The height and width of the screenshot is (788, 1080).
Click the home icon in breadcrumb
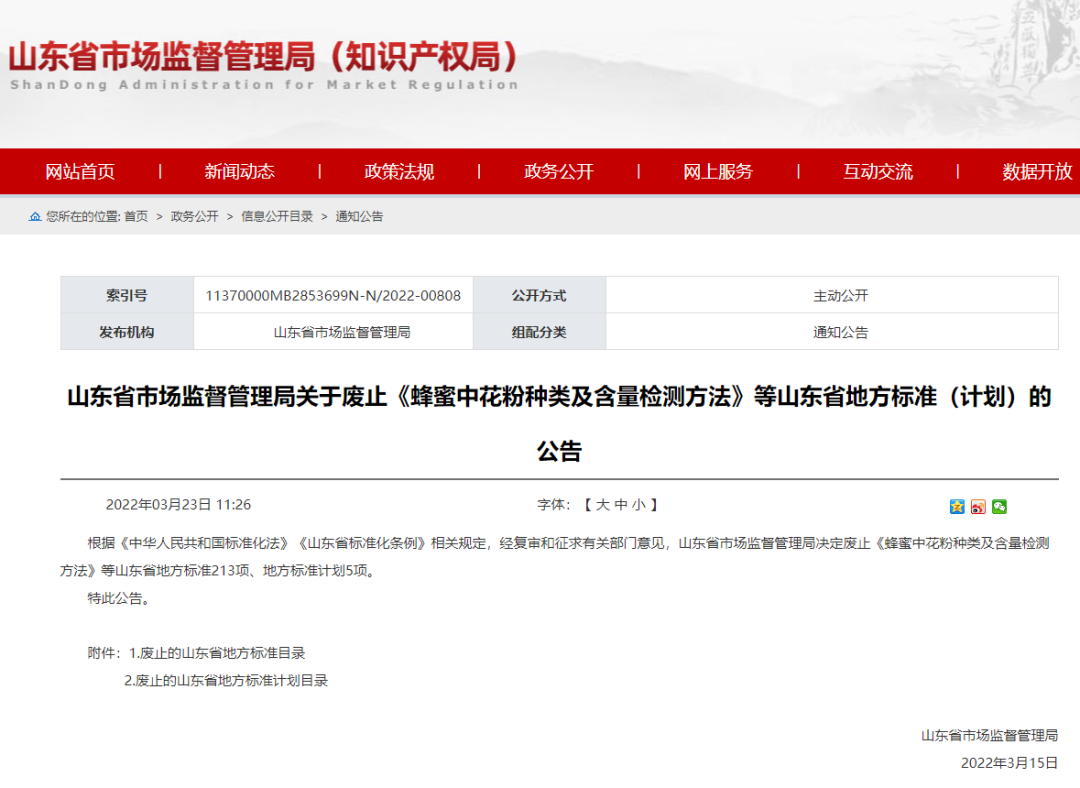36,216
